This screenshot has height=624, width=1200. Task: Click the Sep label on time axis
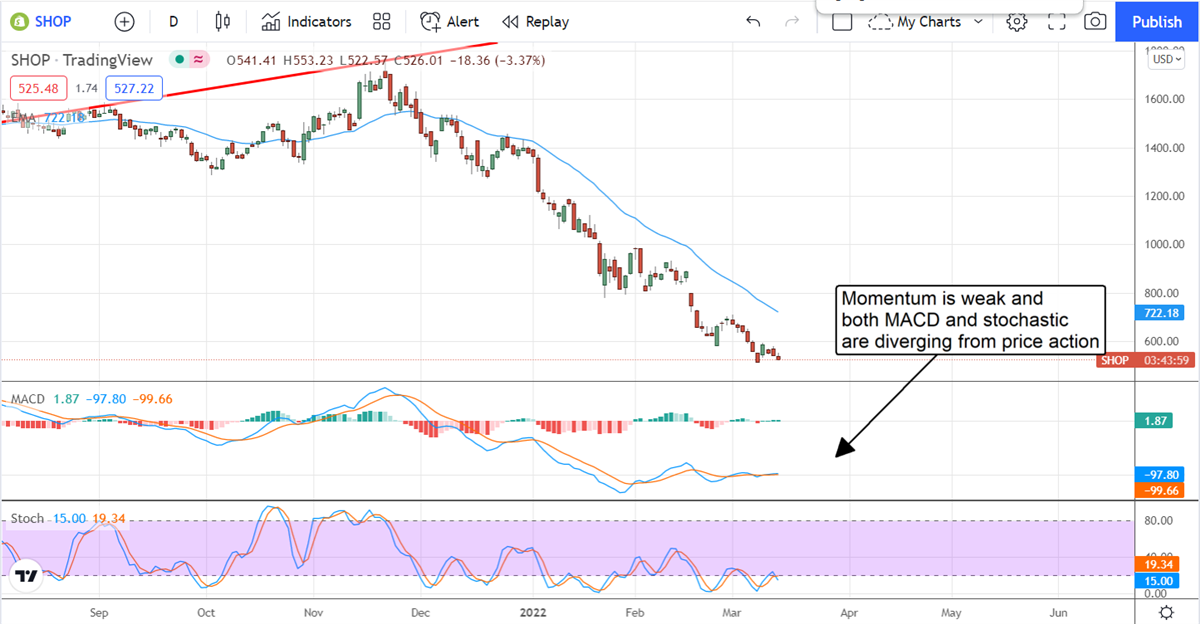(98, 612)
